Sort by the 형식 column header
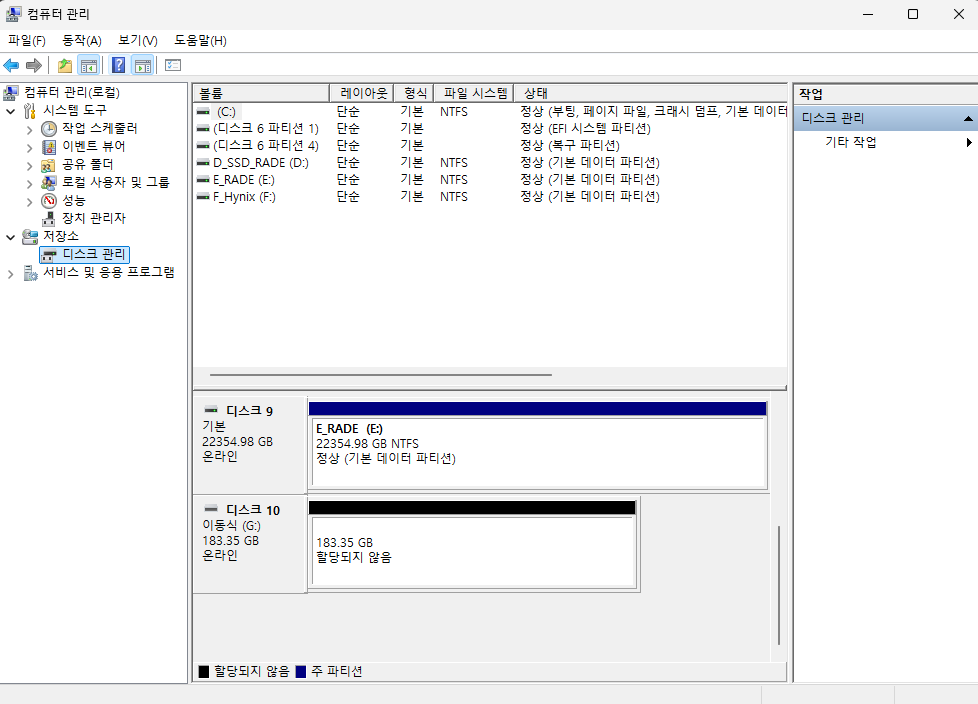Image resolution: width=978 pixels, height=704 pixels. 414,94
